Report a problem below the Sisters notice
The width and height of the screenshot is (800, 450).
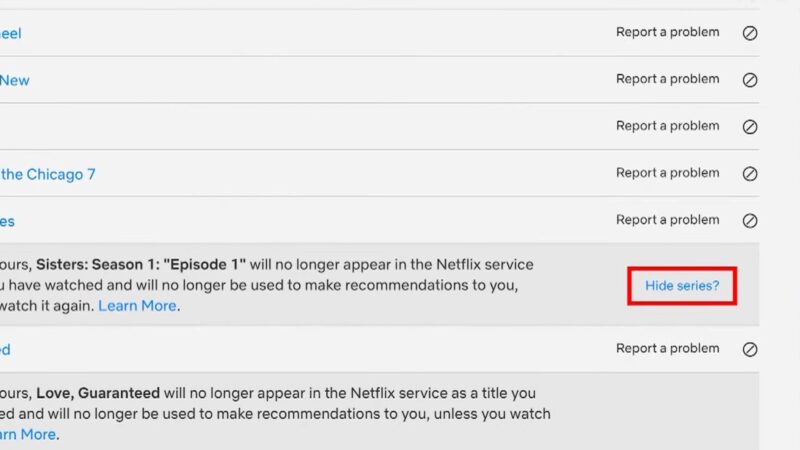click(667, 348)
